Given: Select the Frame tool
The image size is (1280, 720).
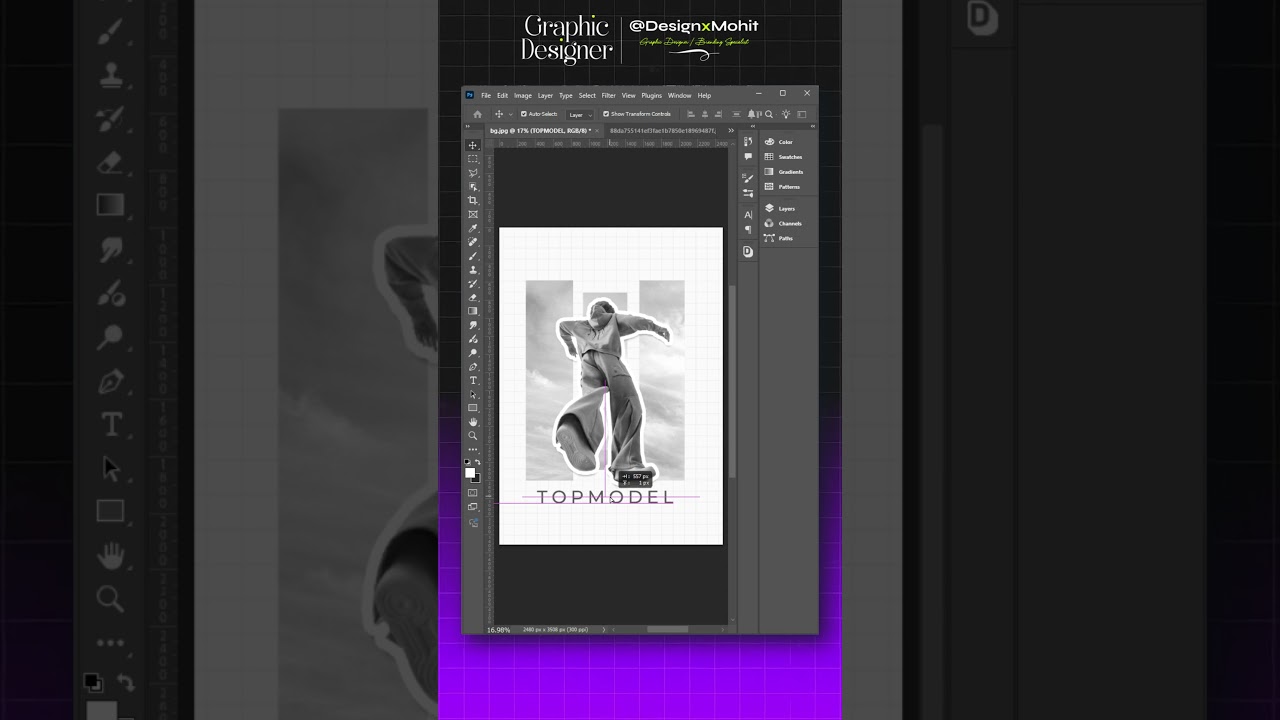Looking at the screenshot, I should (x=473, y=214).
